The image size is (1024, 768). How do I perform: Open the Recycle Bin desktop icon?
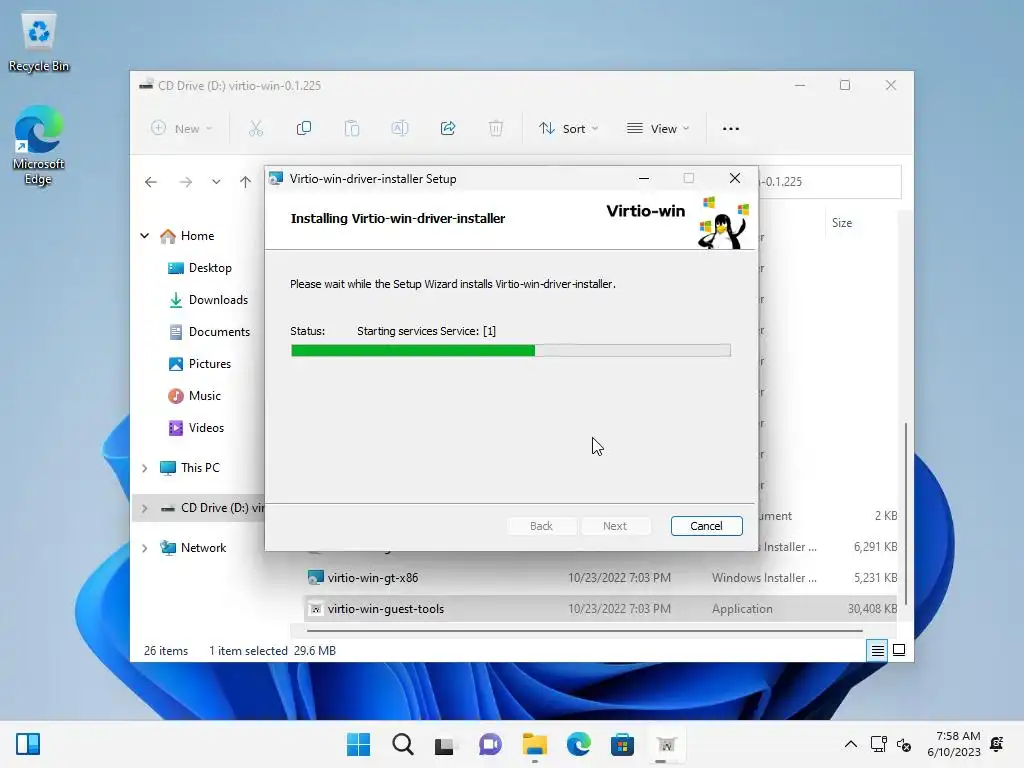pos(39,43)
